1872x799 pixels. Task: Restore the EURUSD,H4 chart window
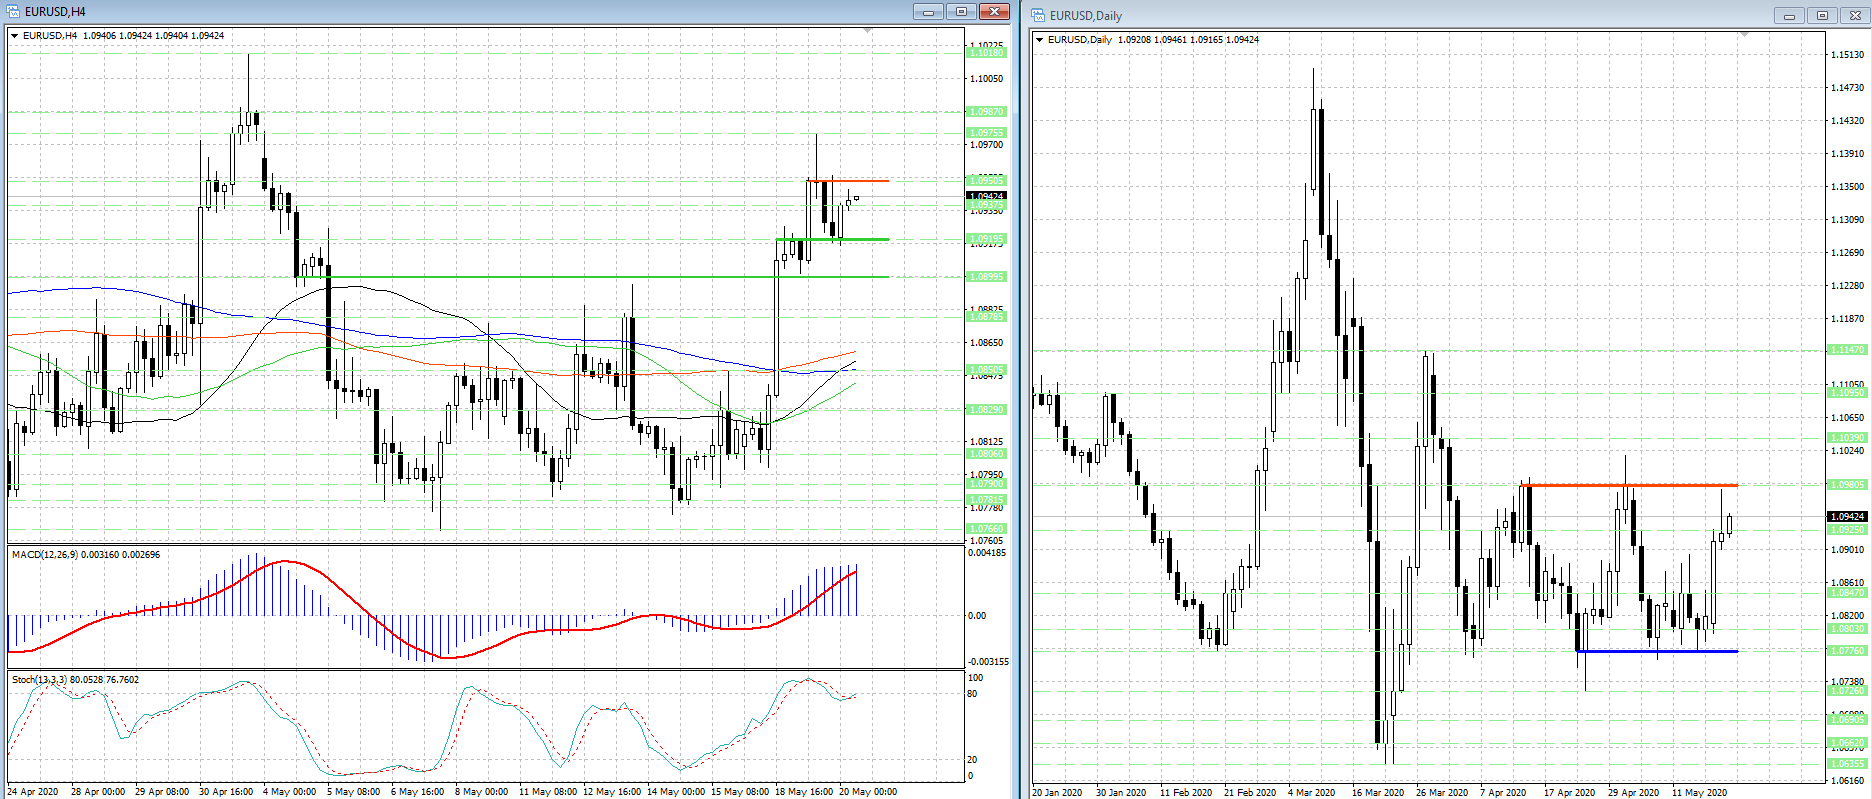tap(961, 12)
